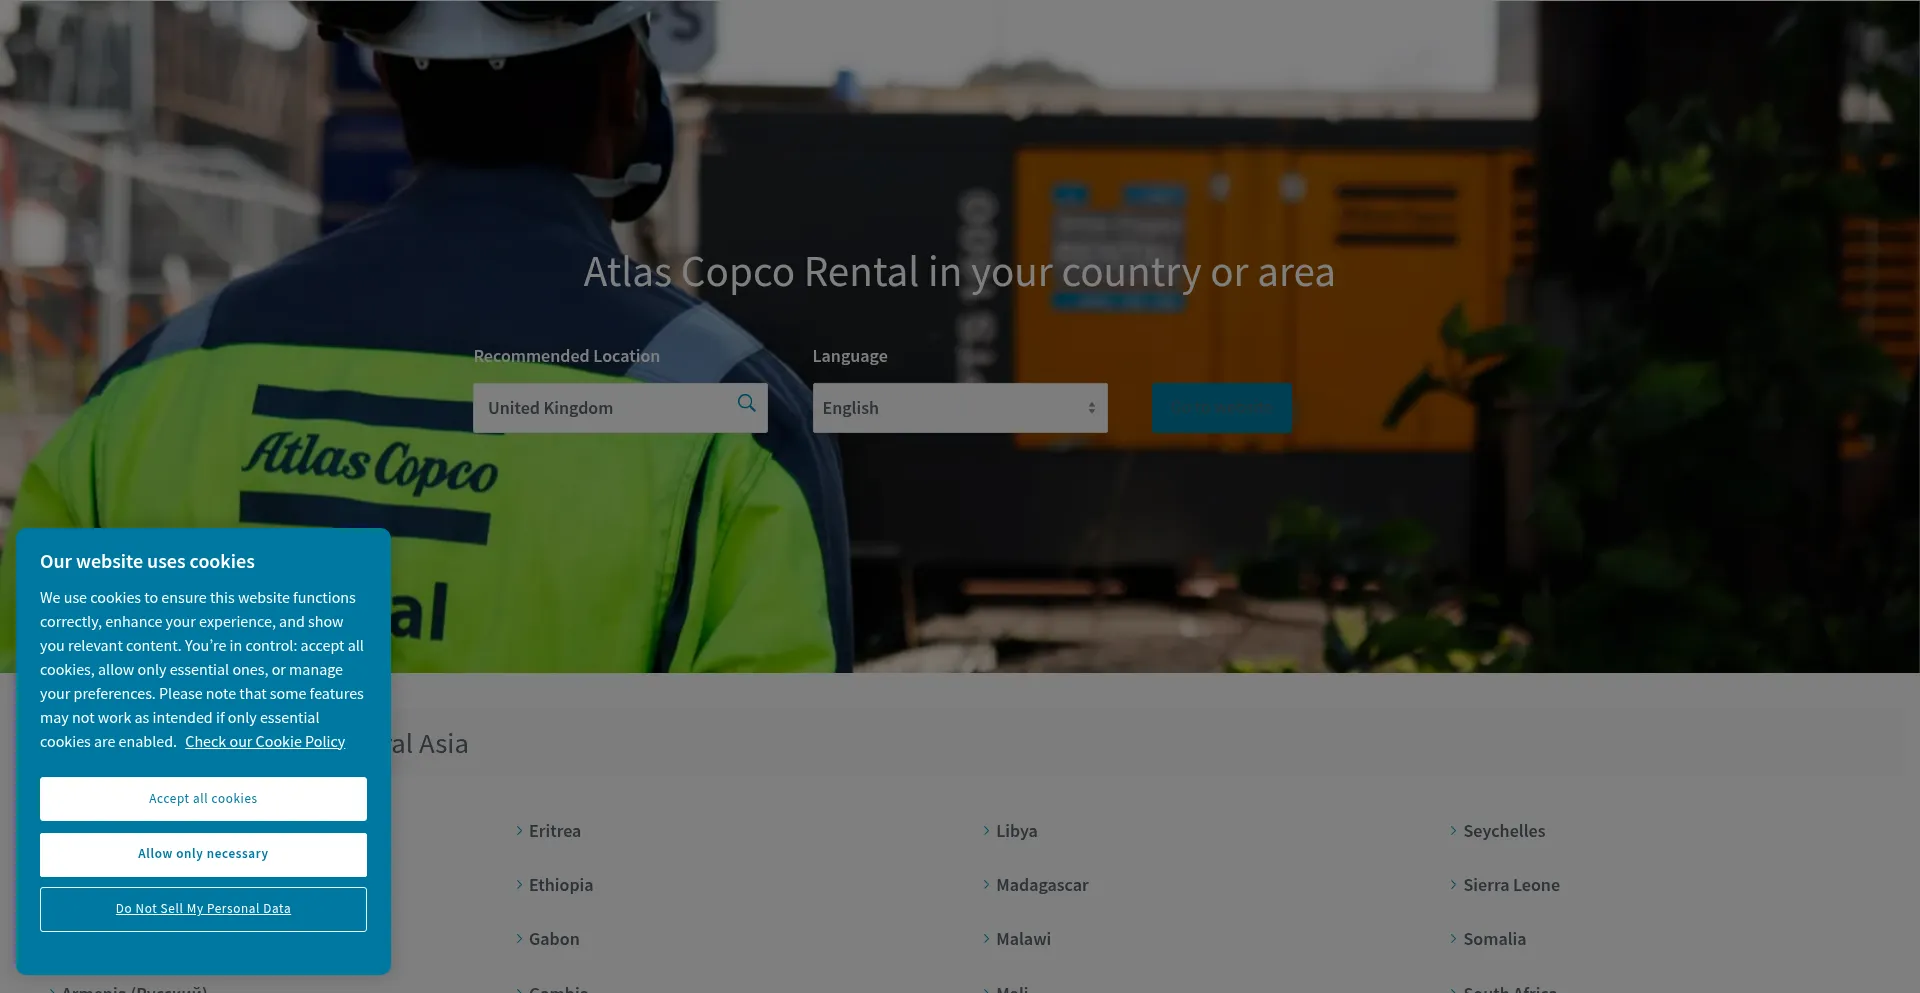Click the blue go-to-website button beside Language
The image size is (1920, 993).
coord(1221,408)
